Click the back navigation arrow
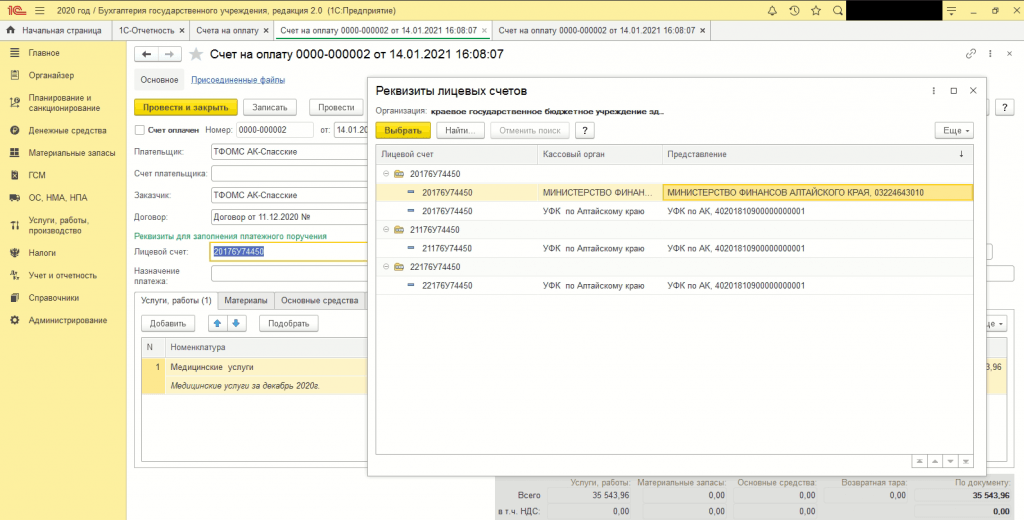Viewport: 1024px width, 520px height. point(147,54)
